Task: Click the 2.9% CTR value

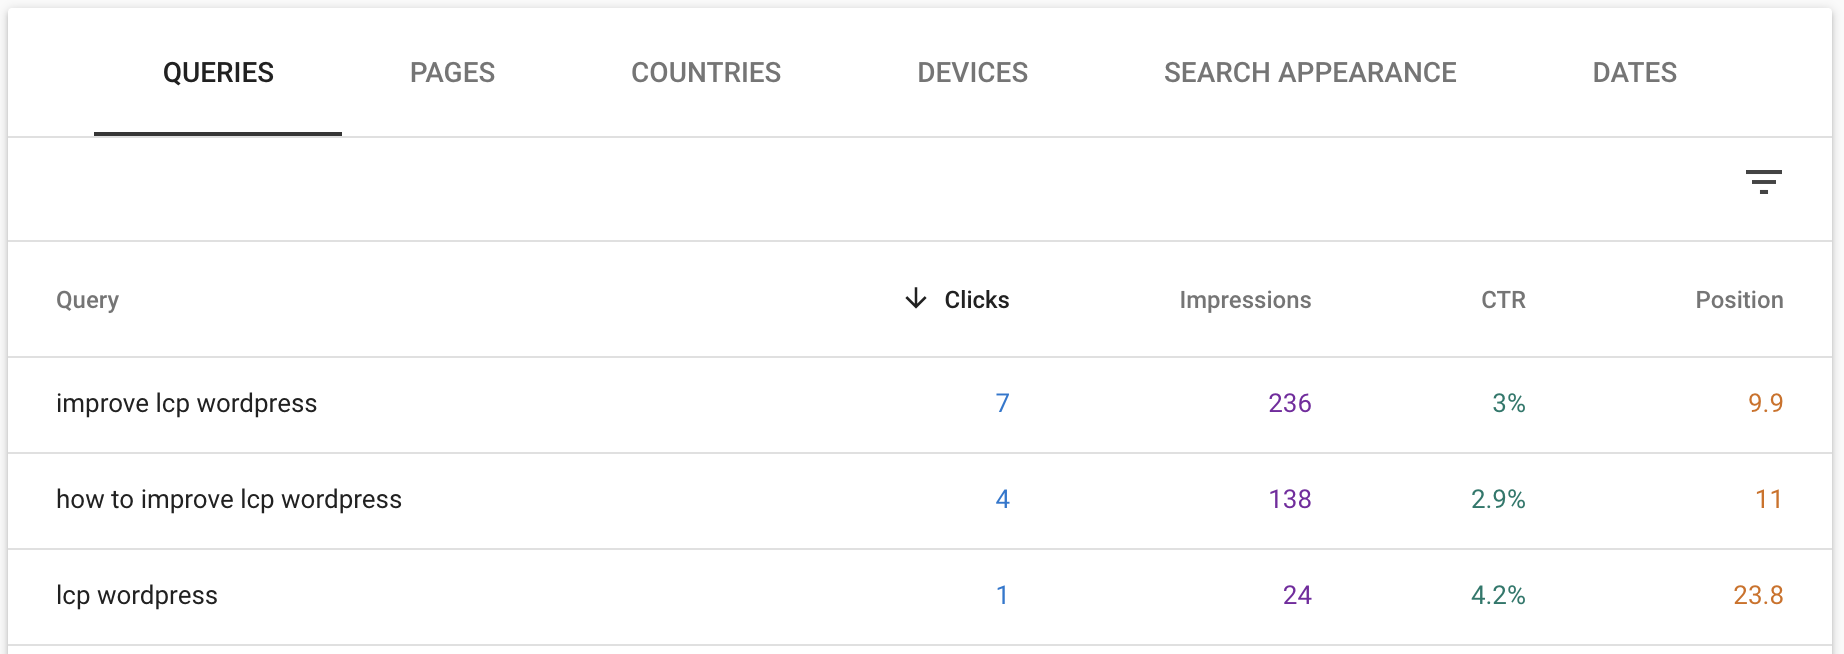Action: pyautogui.click(x=1498, y=499)
